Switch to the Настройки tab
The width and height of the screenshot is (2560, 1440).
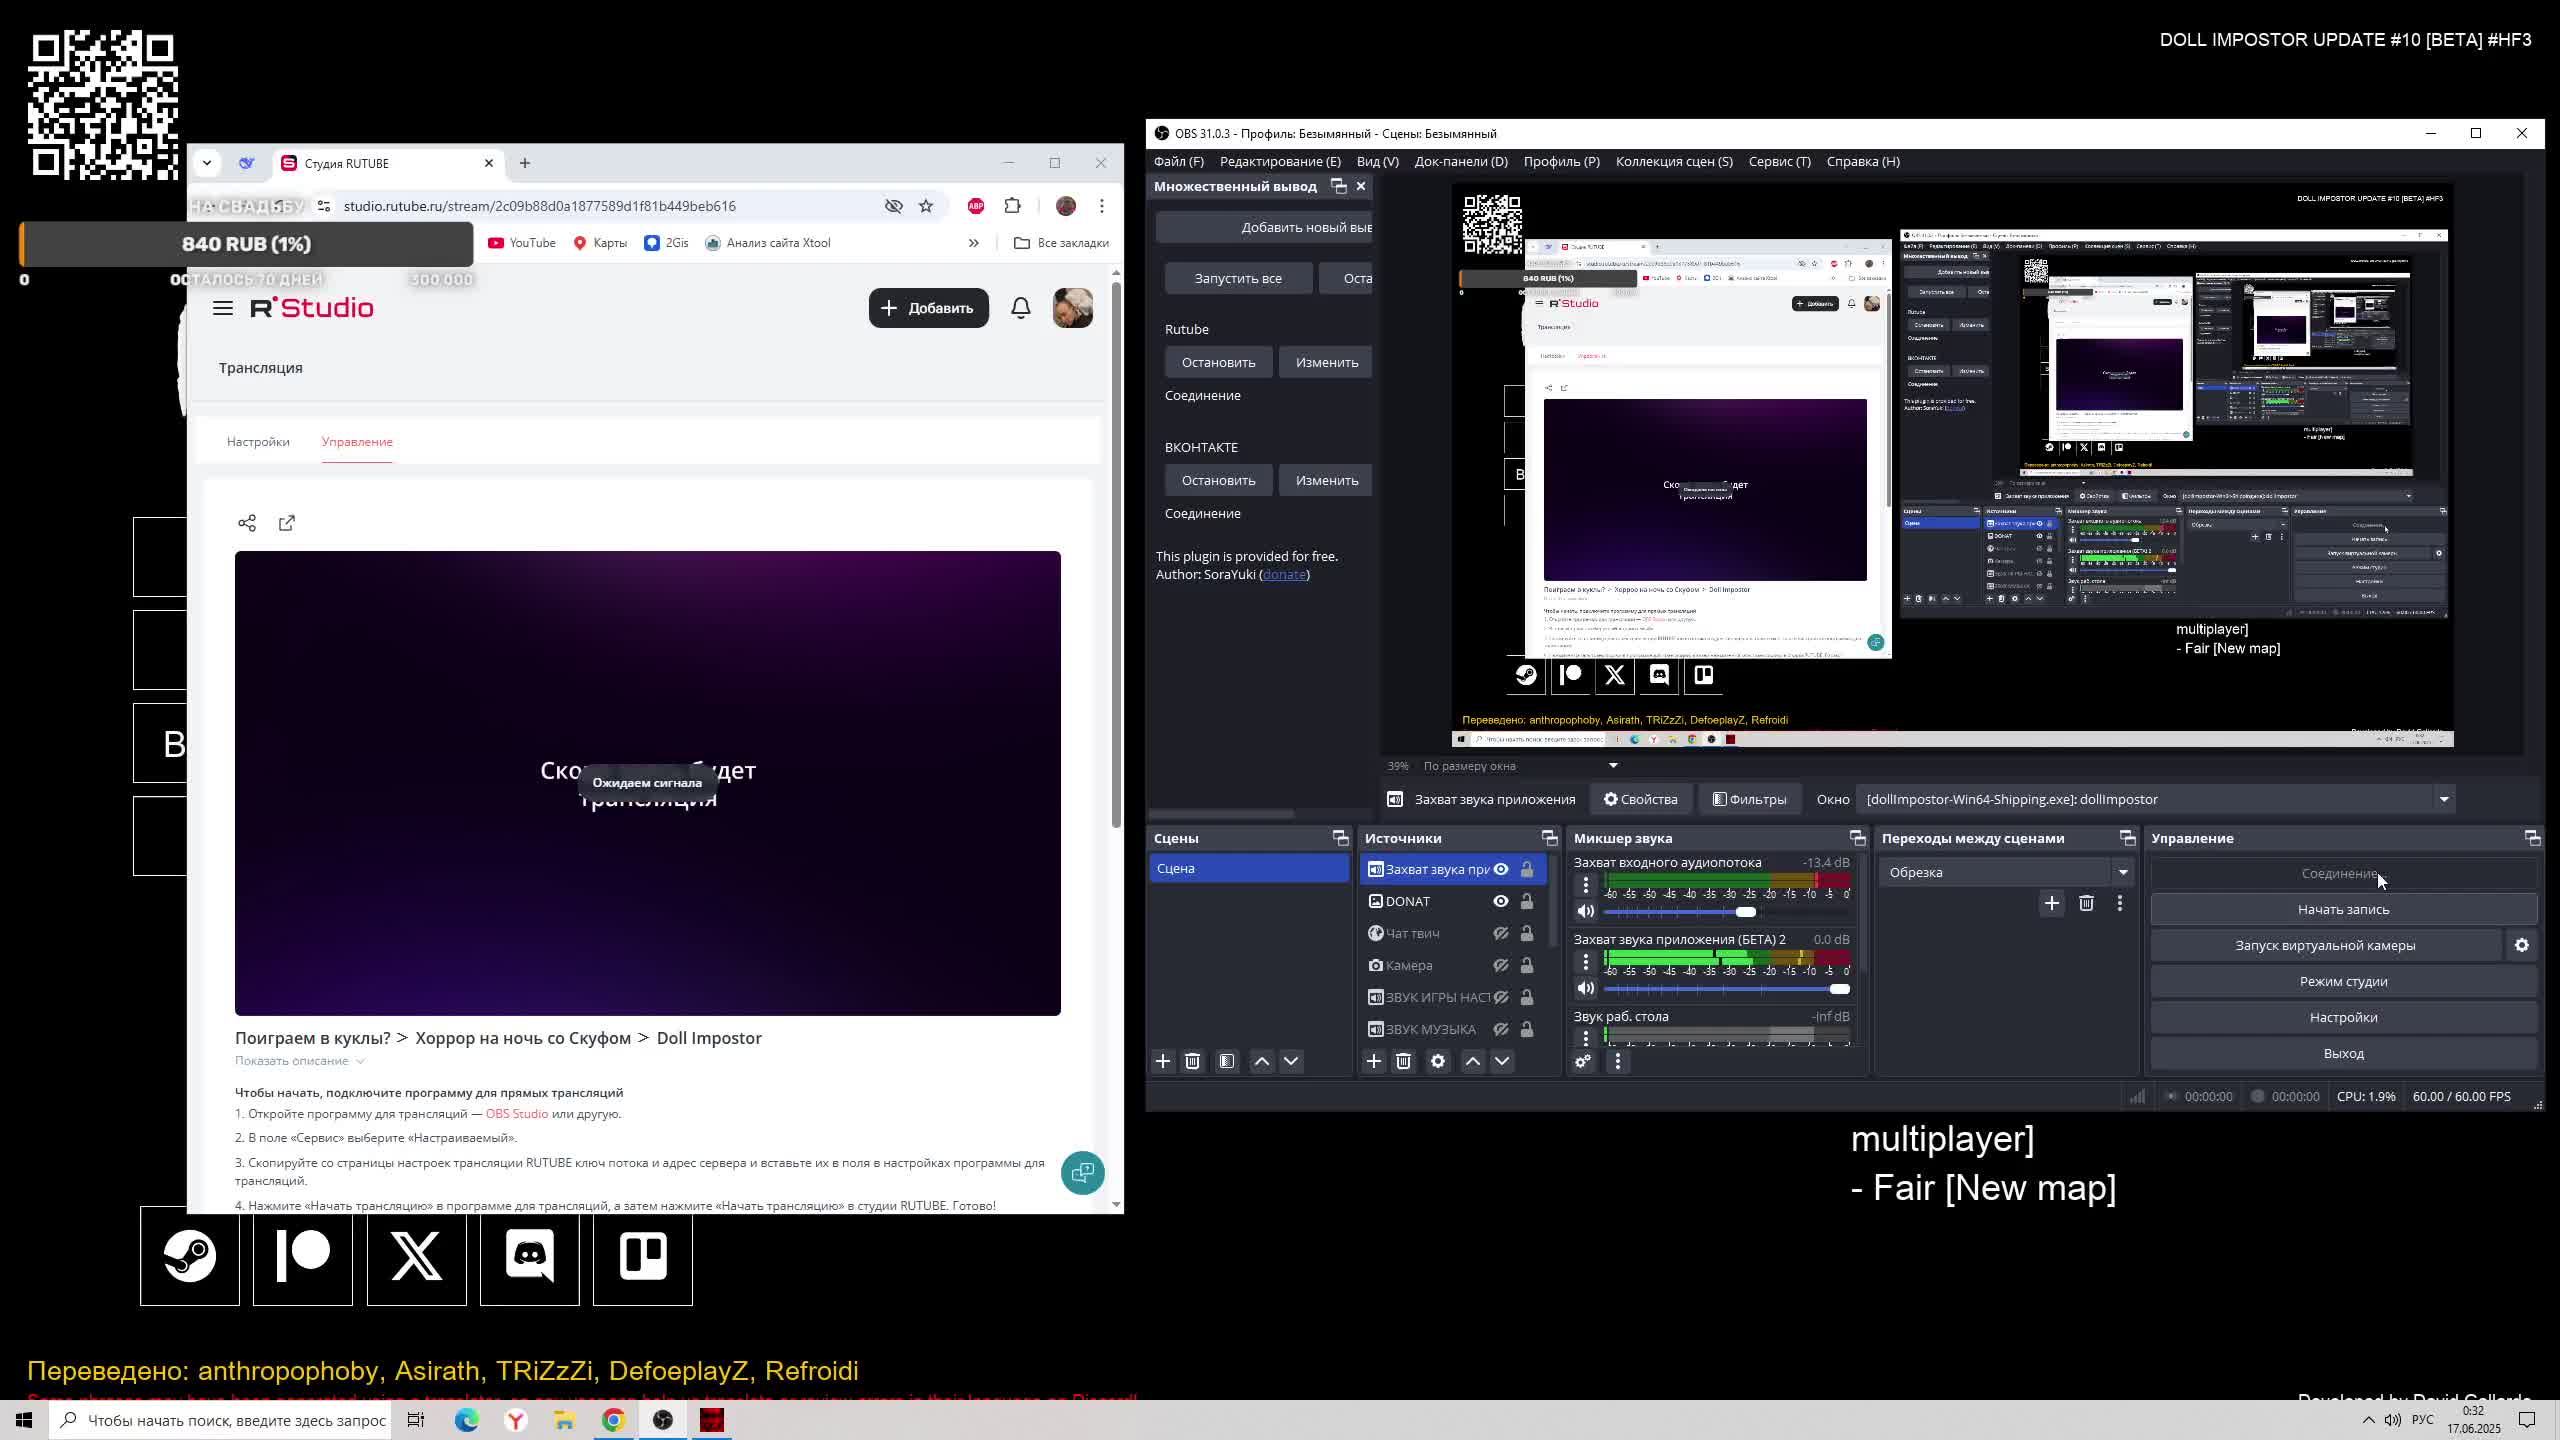point(258,442)
